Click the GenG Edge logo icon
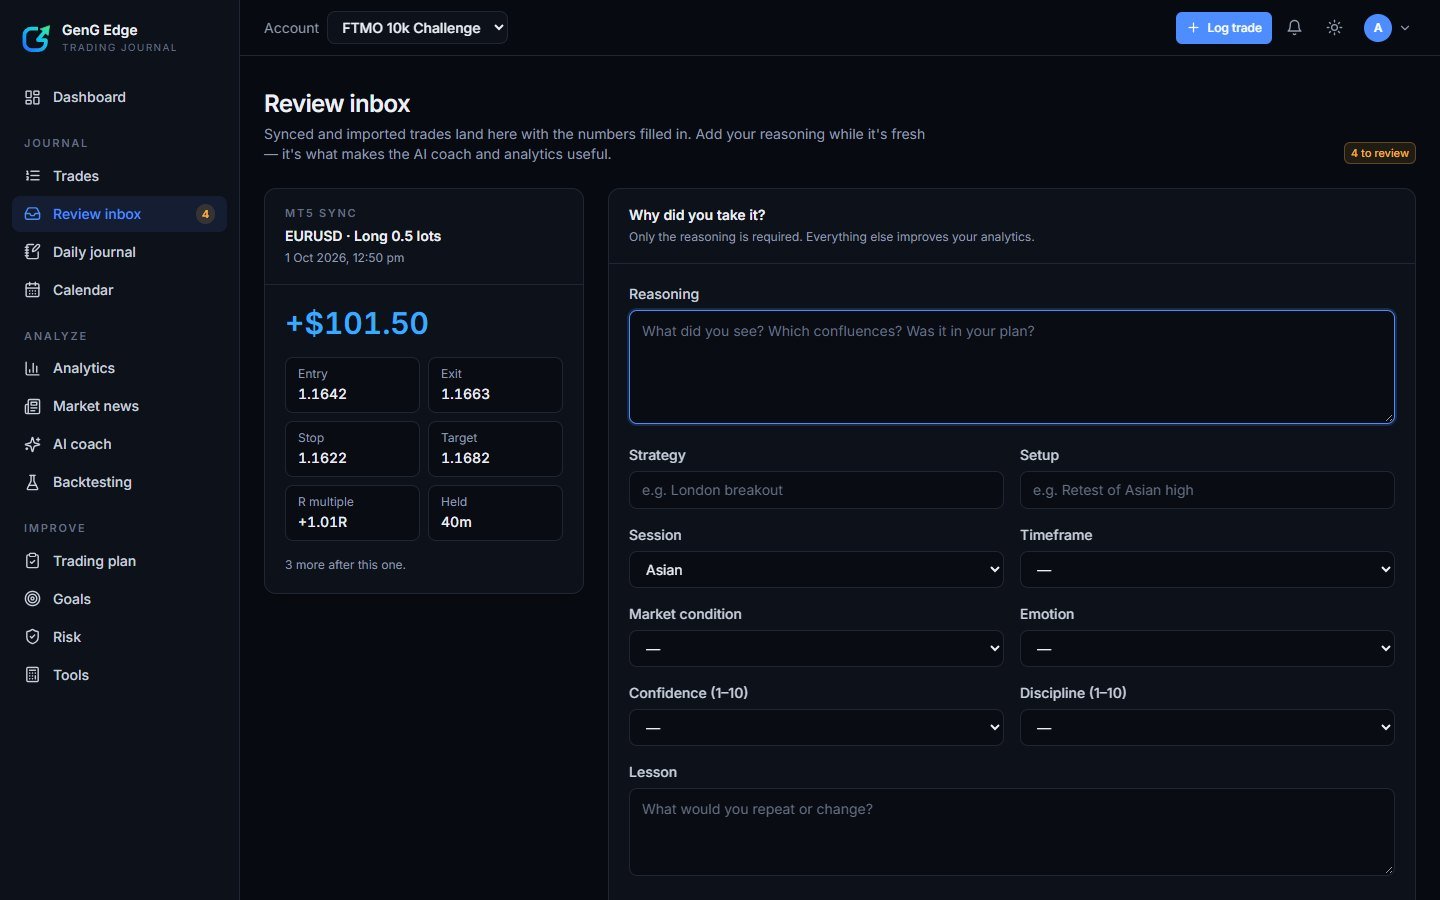The width and height of the screenshot is (1440, 900). [x=36, y=38]
